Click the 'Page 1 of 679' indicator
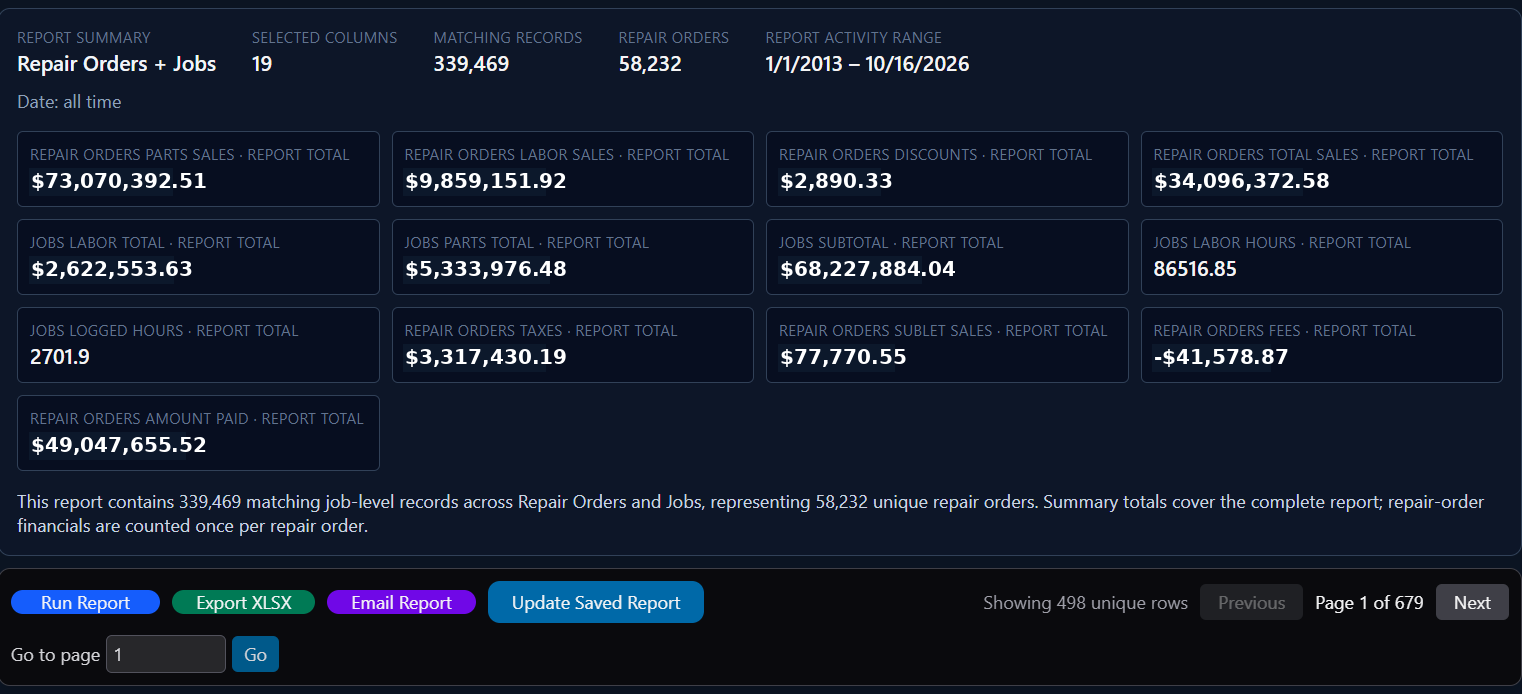Image resolution: width=1522 pixels, height=694 pixels. pyautogui.click(x=1369, y=602)
